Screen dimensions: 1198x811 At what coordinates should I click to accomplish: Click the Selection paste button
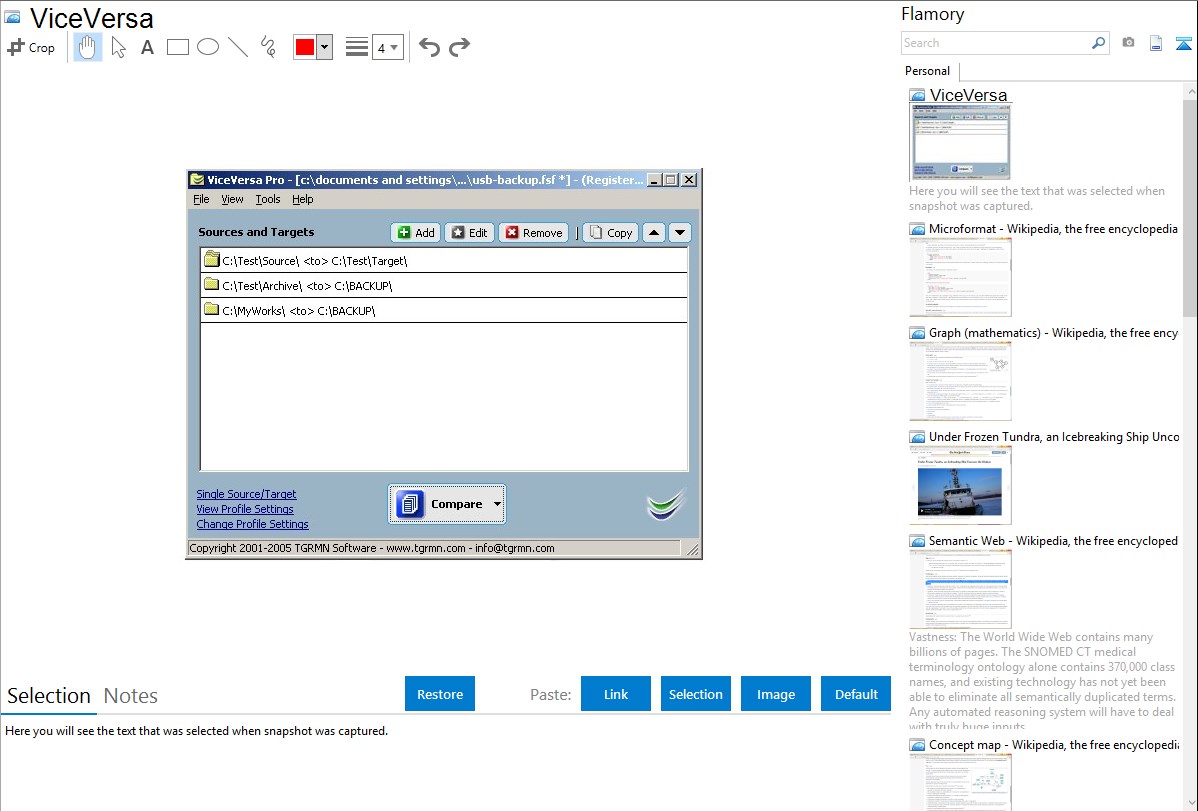[696, 694]
